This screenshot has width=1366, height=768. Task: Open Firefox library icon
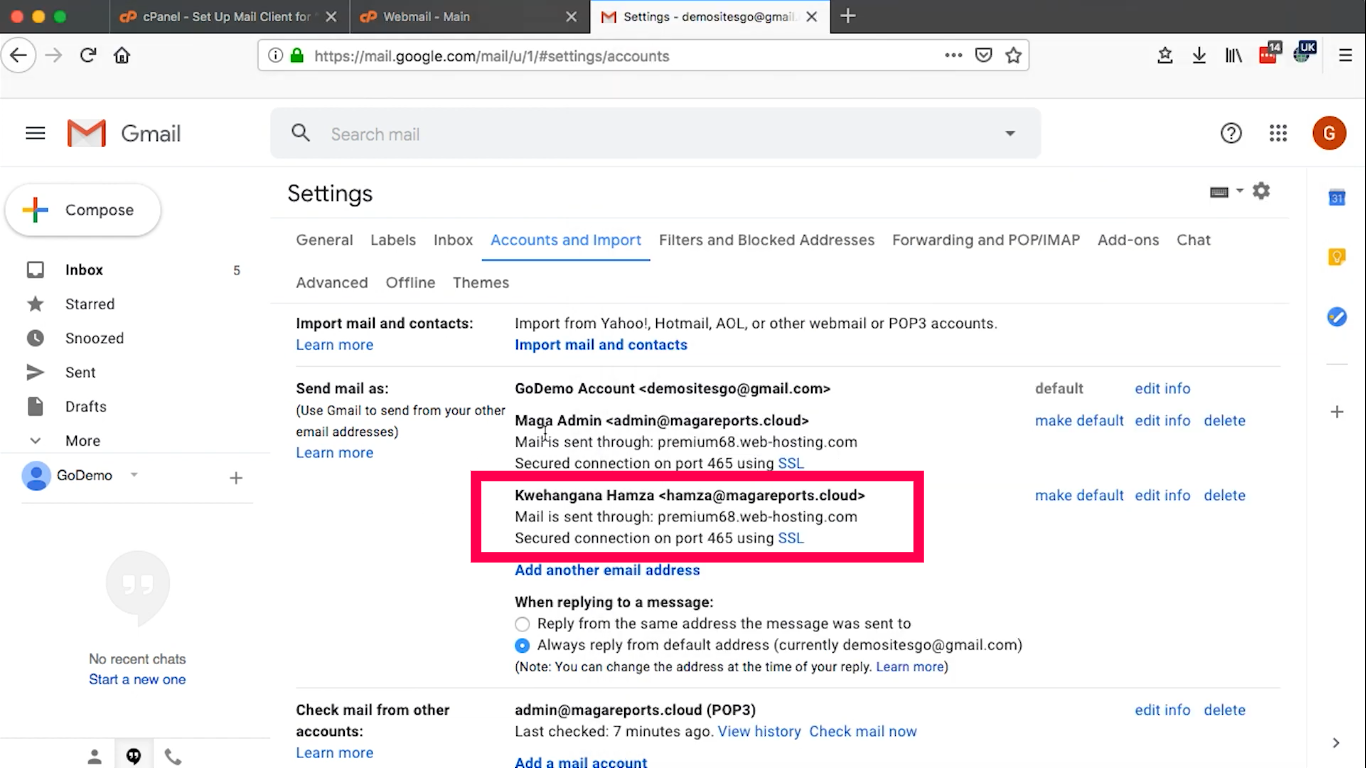pos(1233,56)
